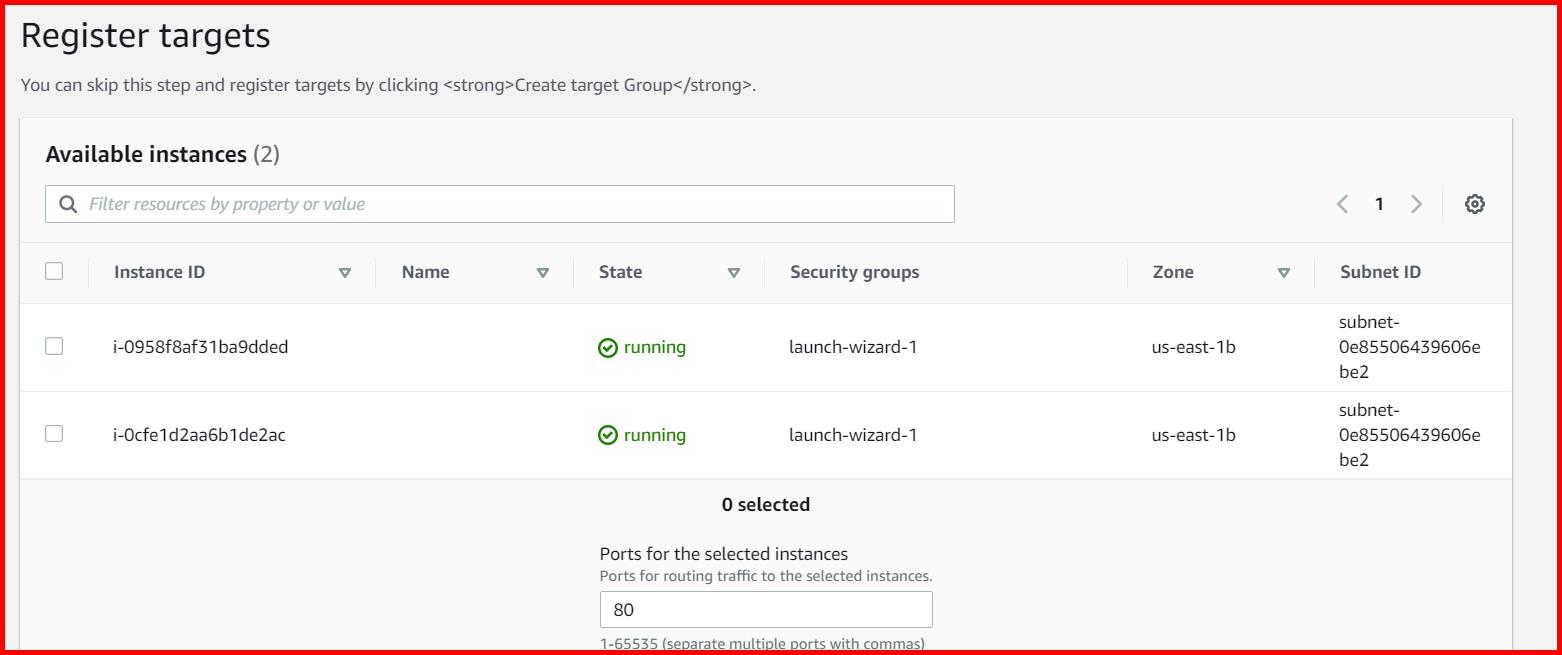Select page 1 in the pagination control
Screen dimensions: 1562x655
[x=1379, y=203]
